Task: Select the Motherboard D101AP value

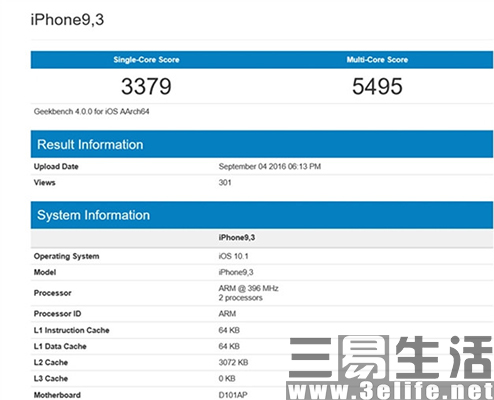Action: [x=233, y=395]
